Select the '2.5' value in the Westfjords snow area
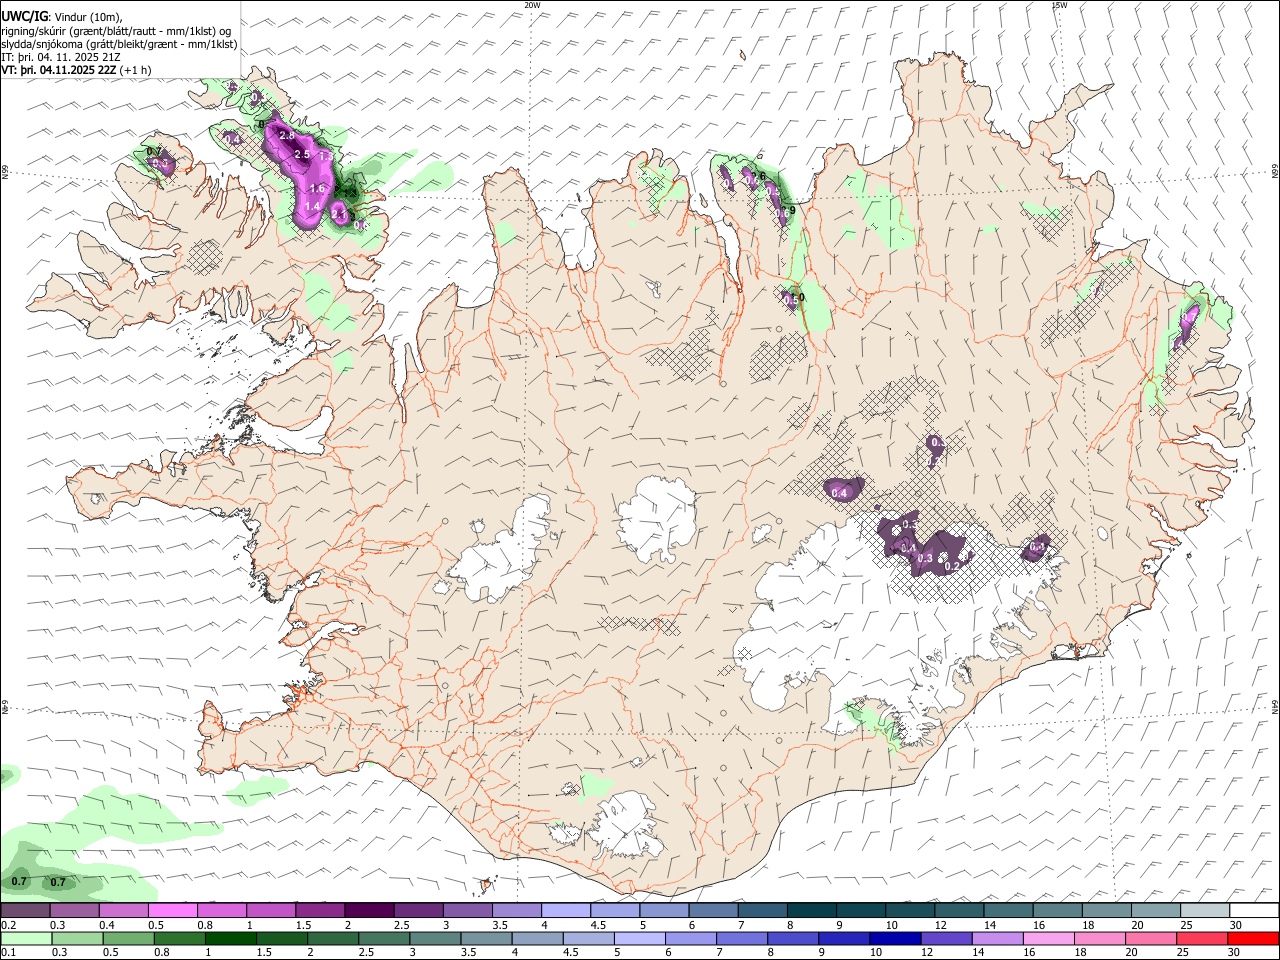The height and width of the screenshot is (960, 1280). [x=302, y=153]
